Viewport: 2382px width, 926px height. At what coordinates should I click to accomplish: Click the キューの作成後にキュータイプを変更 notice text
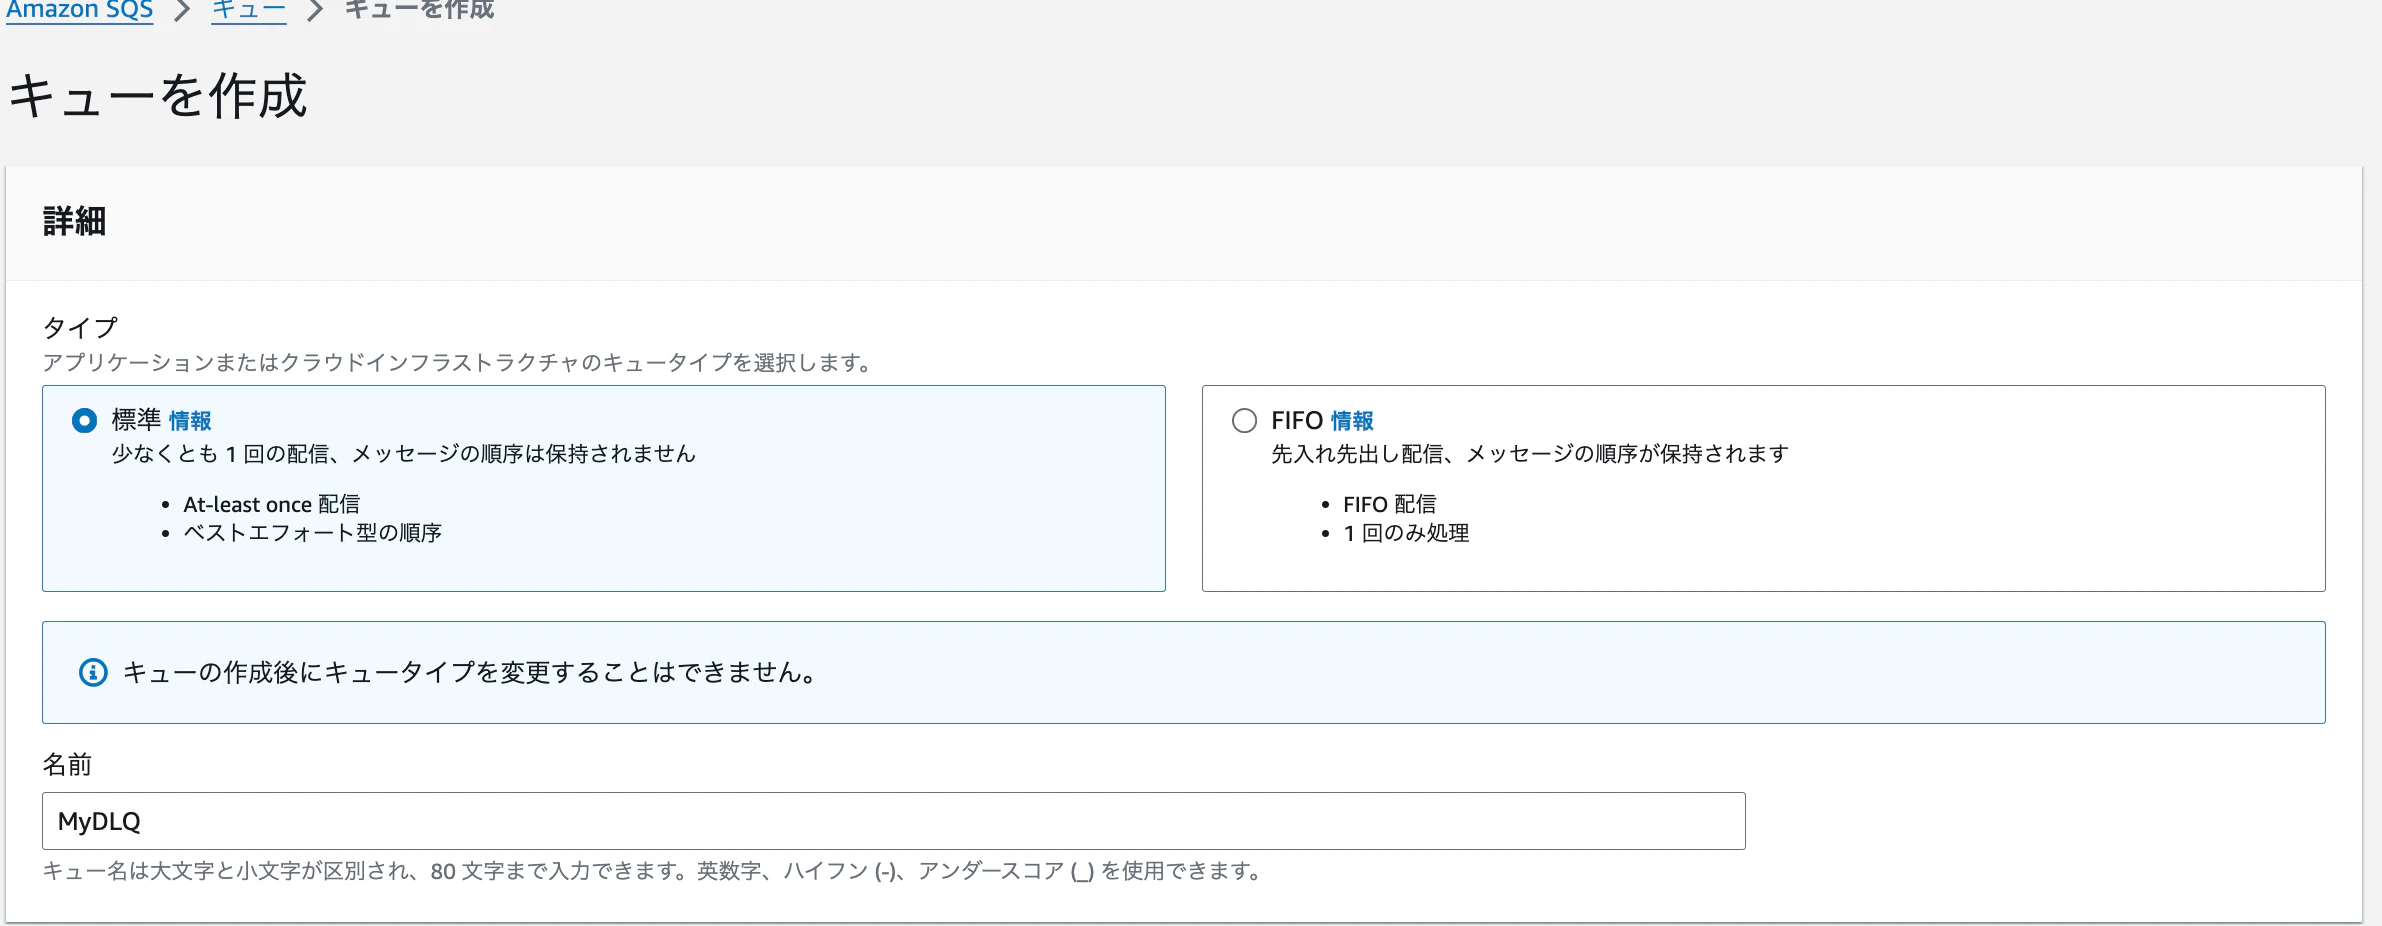(x=470, y=673)
